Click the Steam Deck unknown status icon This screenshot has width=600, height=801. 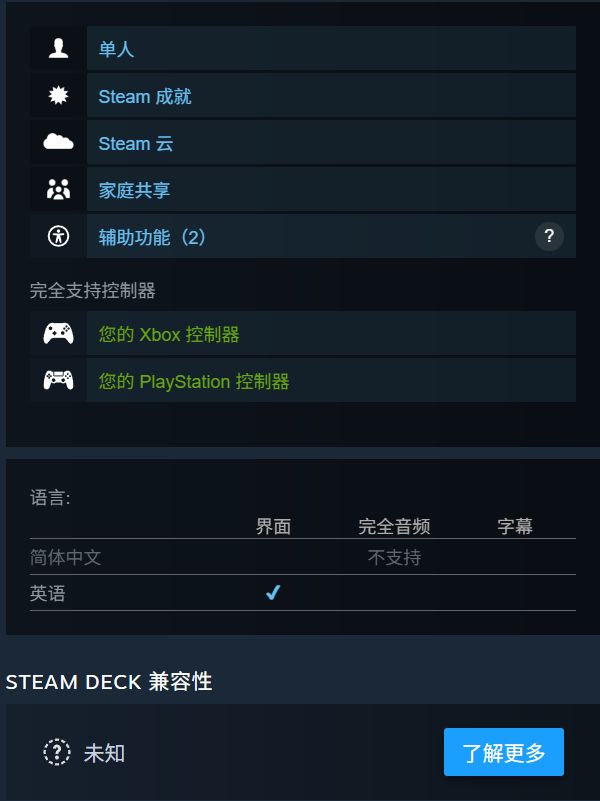coord(57,753)
